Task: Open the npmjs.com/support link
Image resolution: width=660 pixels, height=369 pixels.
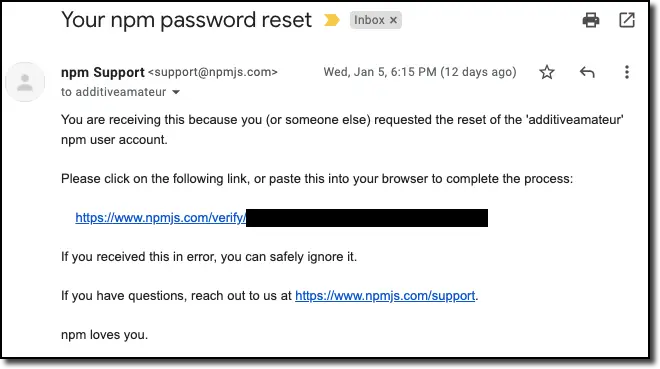Action: (x=385, y=296)
